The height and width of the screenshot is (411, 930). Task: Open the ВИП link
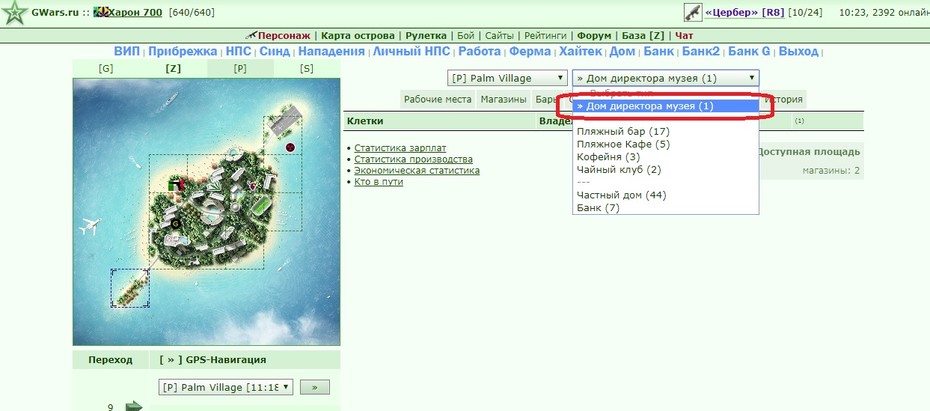pos(126,52)
